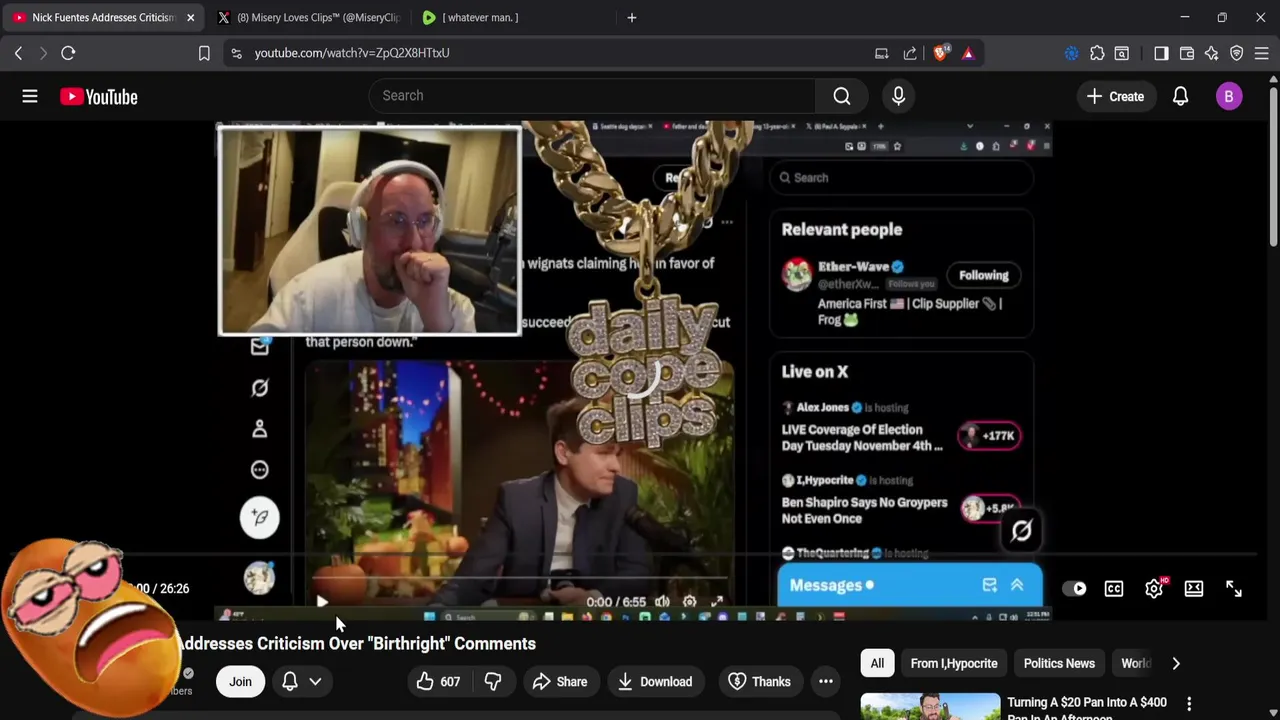Open the Extensions puzzle piece icon
The width and height of the screenshot is (1280, 720).
click(x=1097, y=53)
